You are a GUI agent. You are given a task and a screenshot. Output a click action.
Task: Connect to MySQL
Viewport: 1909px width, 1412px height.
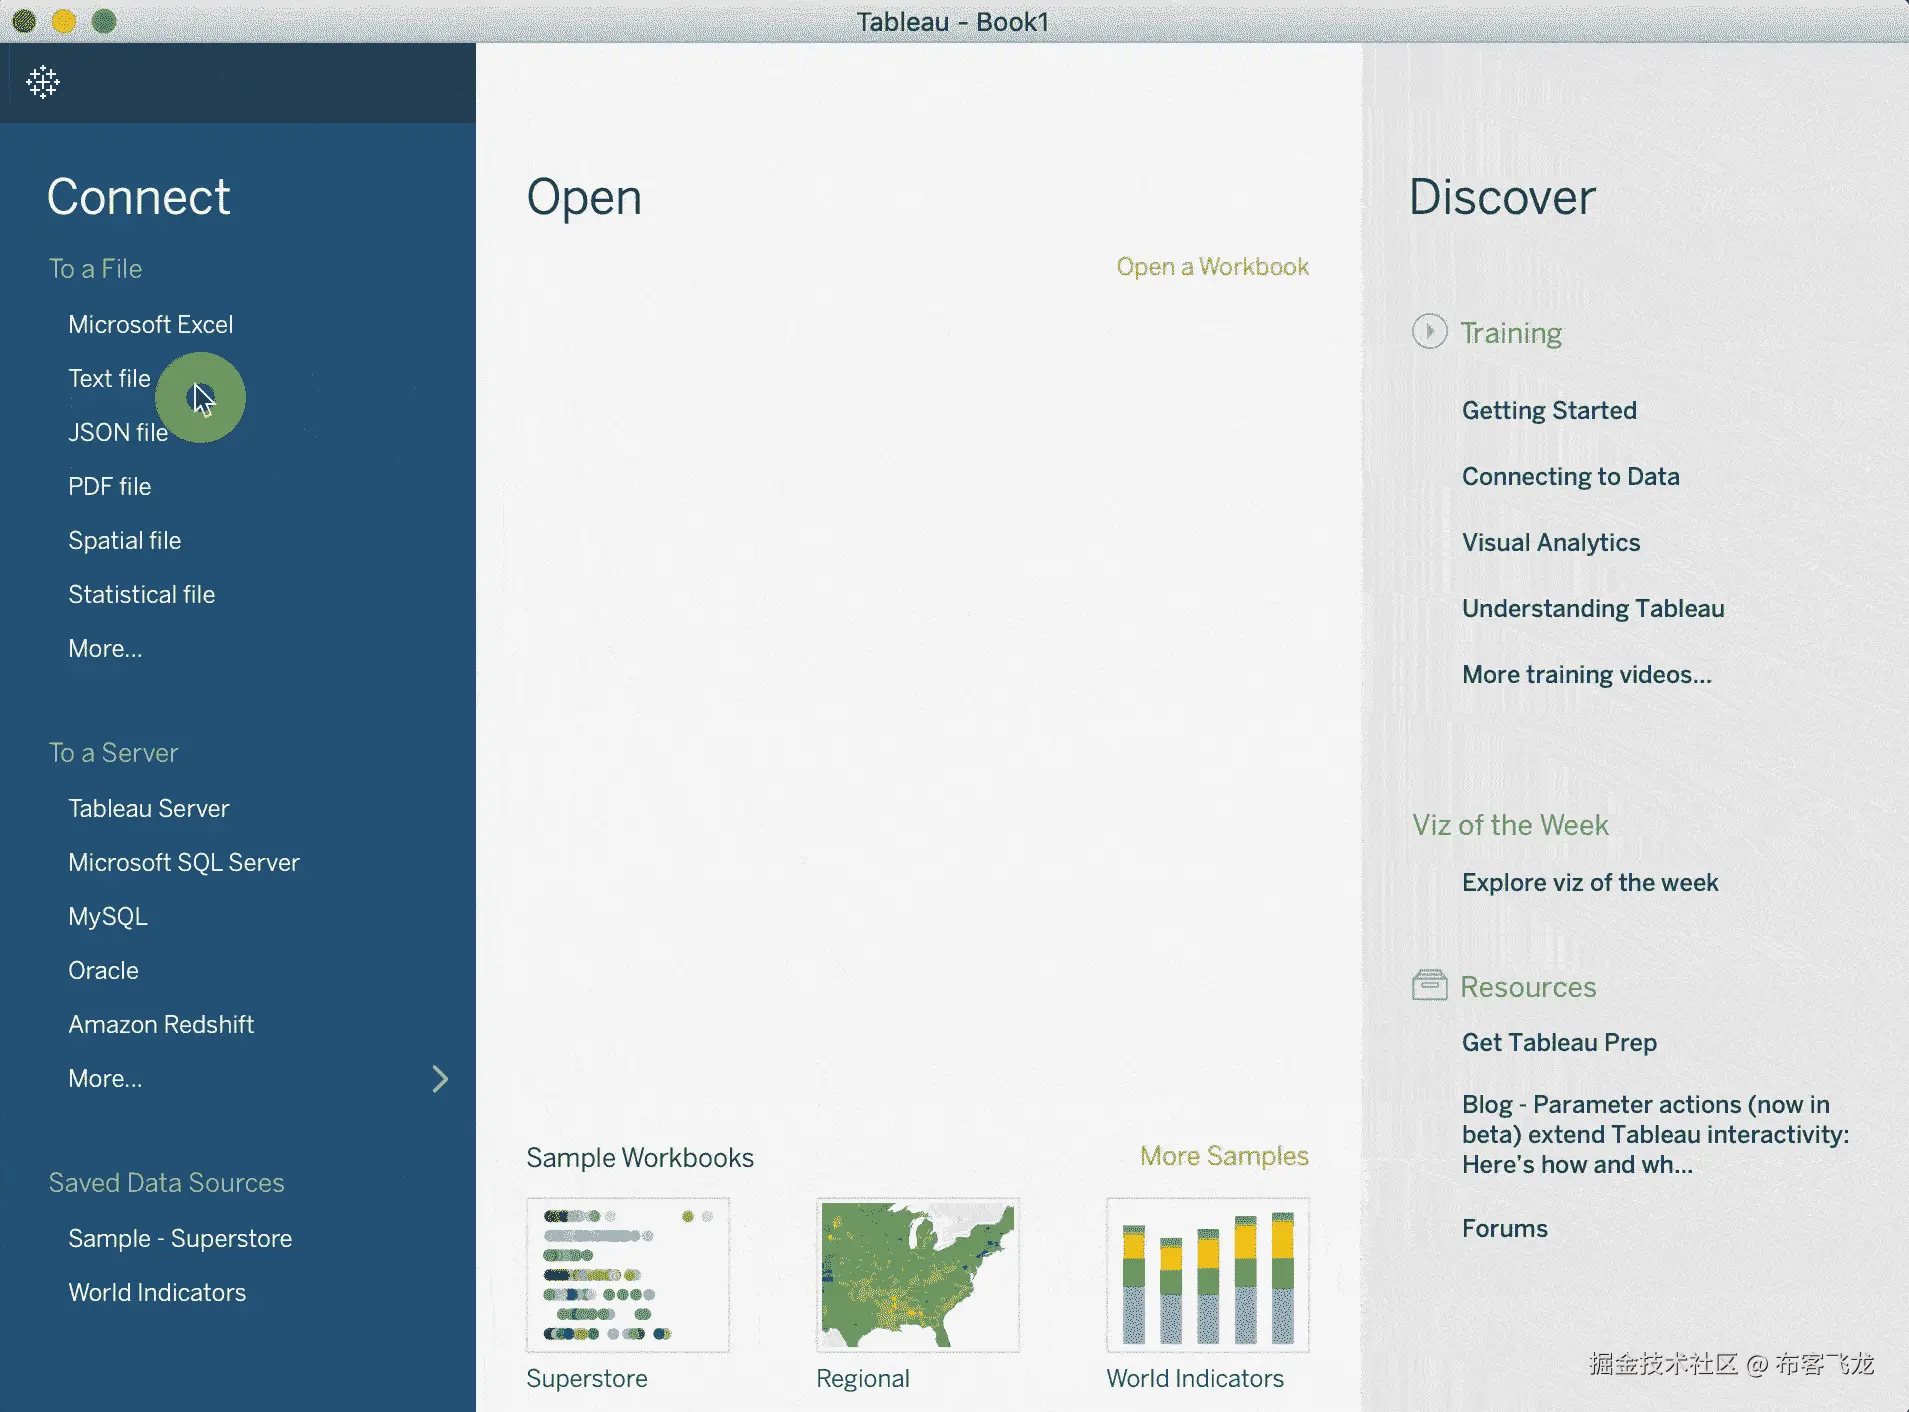108,916
